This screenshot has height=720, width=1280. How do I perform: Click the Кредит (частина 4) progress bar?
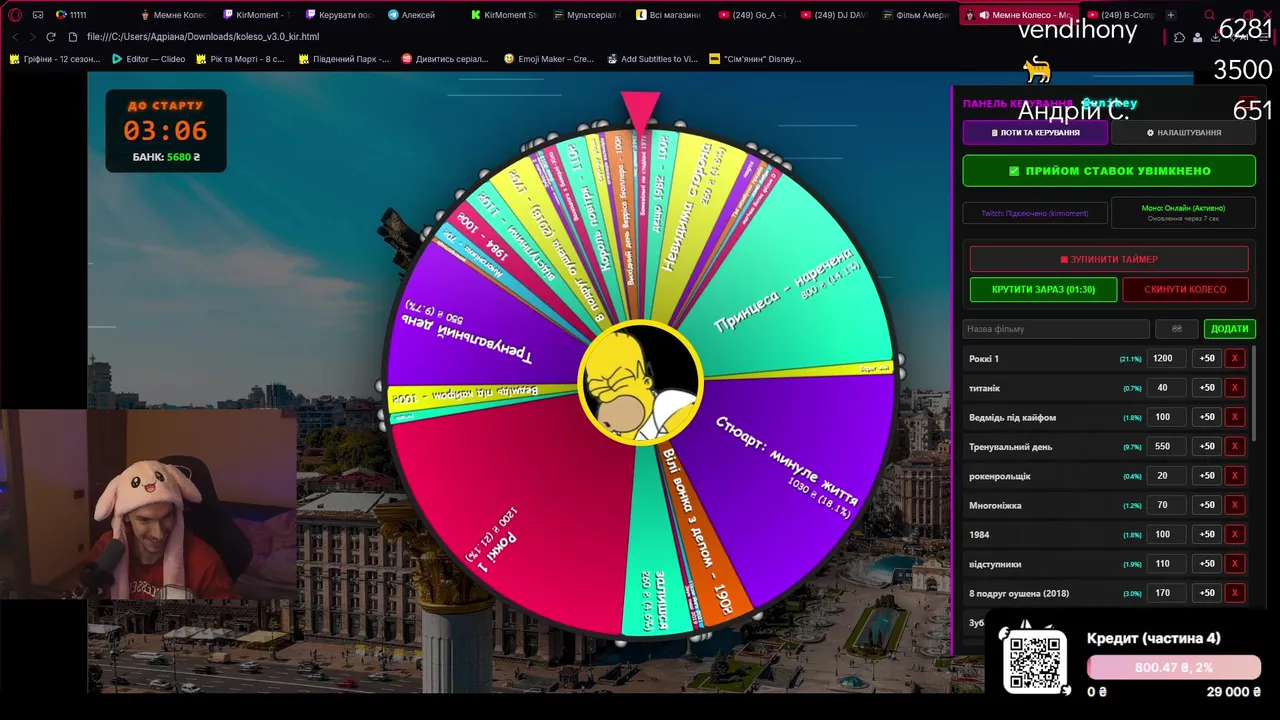coord(1174,667)
